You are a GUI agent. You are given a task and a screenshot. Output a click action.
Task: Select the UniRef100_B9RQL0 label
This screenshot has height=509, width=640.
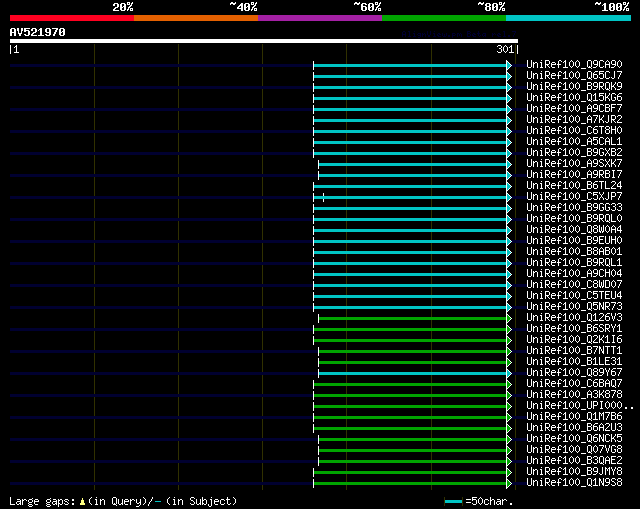(574, 219)
